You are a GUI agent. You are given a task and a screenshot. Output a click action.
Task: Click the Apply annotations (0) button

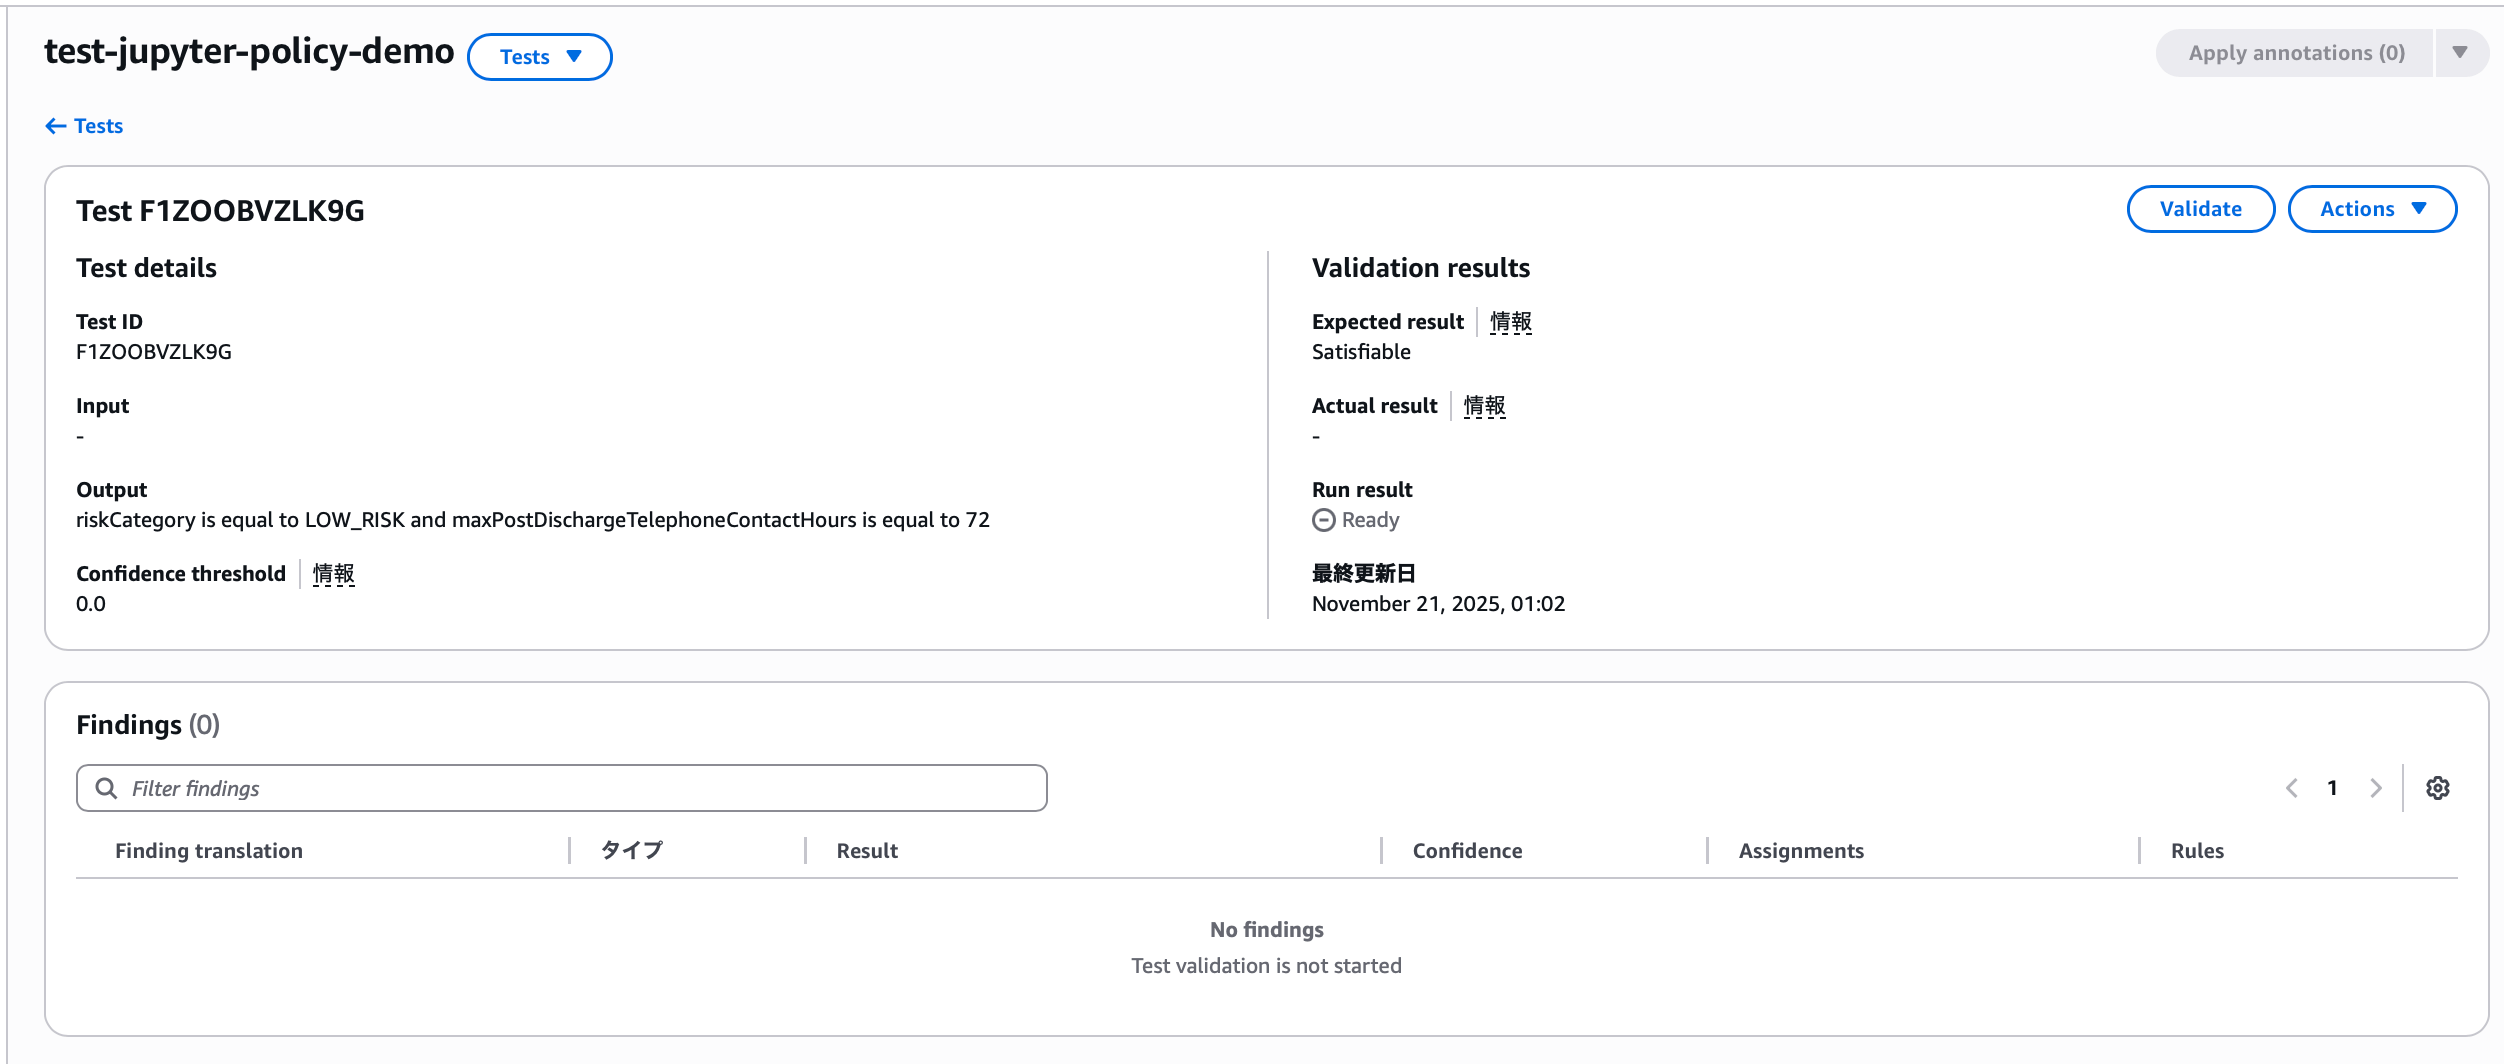2295,53
